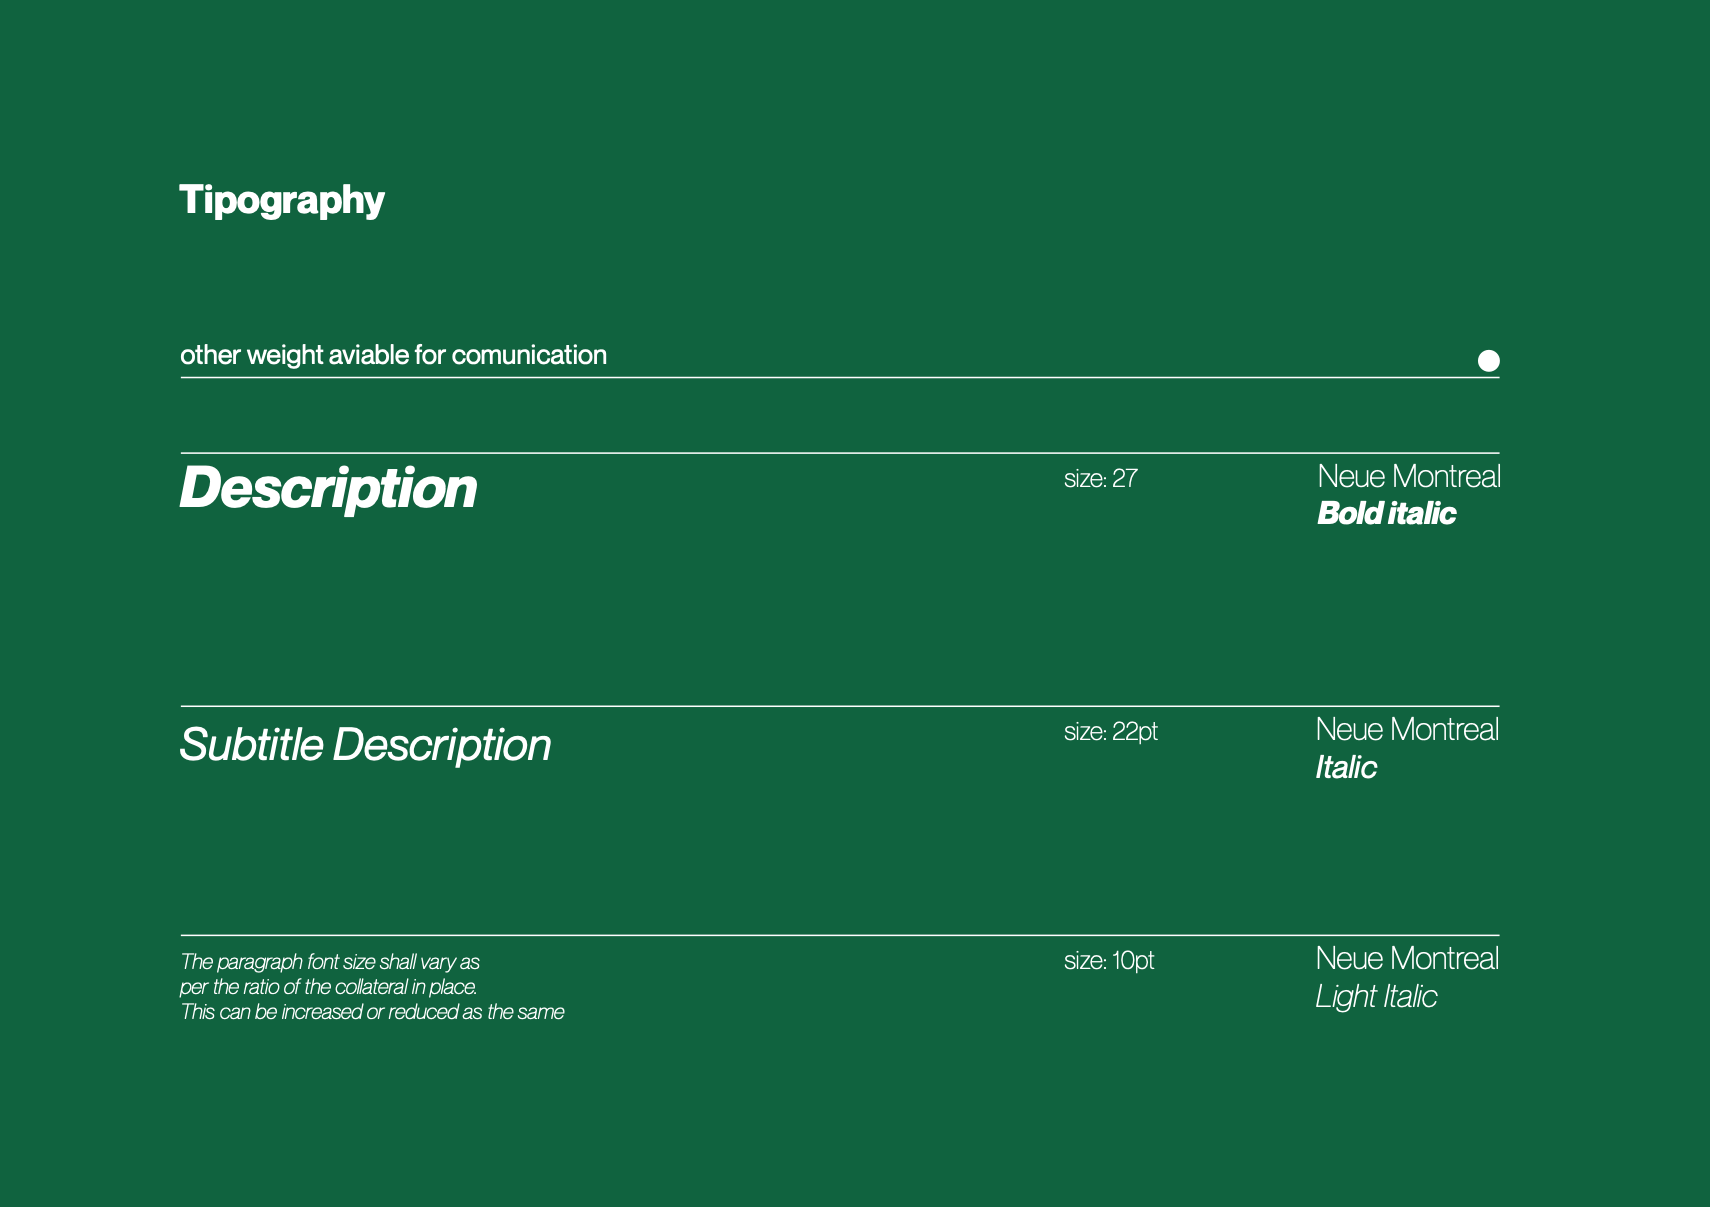
Task: Select the Tipography page heading
Action: pos(282,200)
